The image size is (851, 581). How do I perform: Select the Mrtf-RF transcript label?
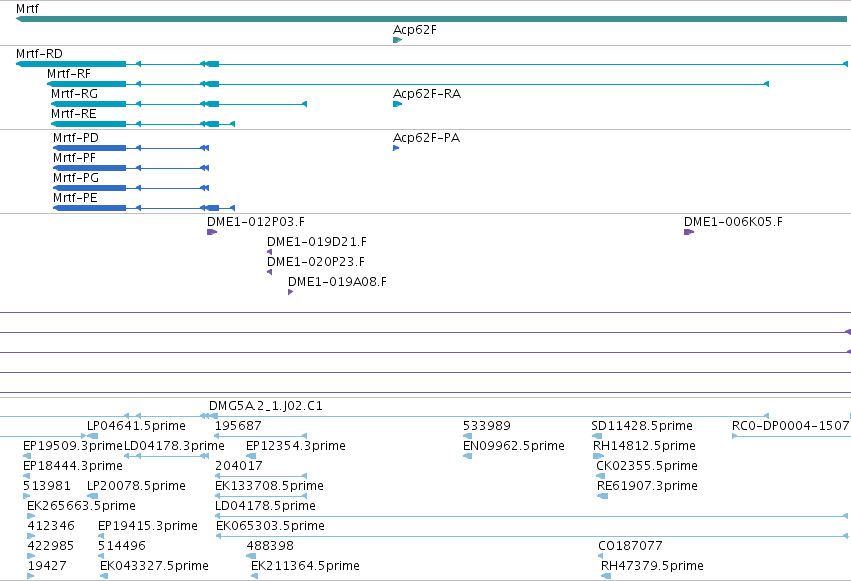[x=68, y=74]
